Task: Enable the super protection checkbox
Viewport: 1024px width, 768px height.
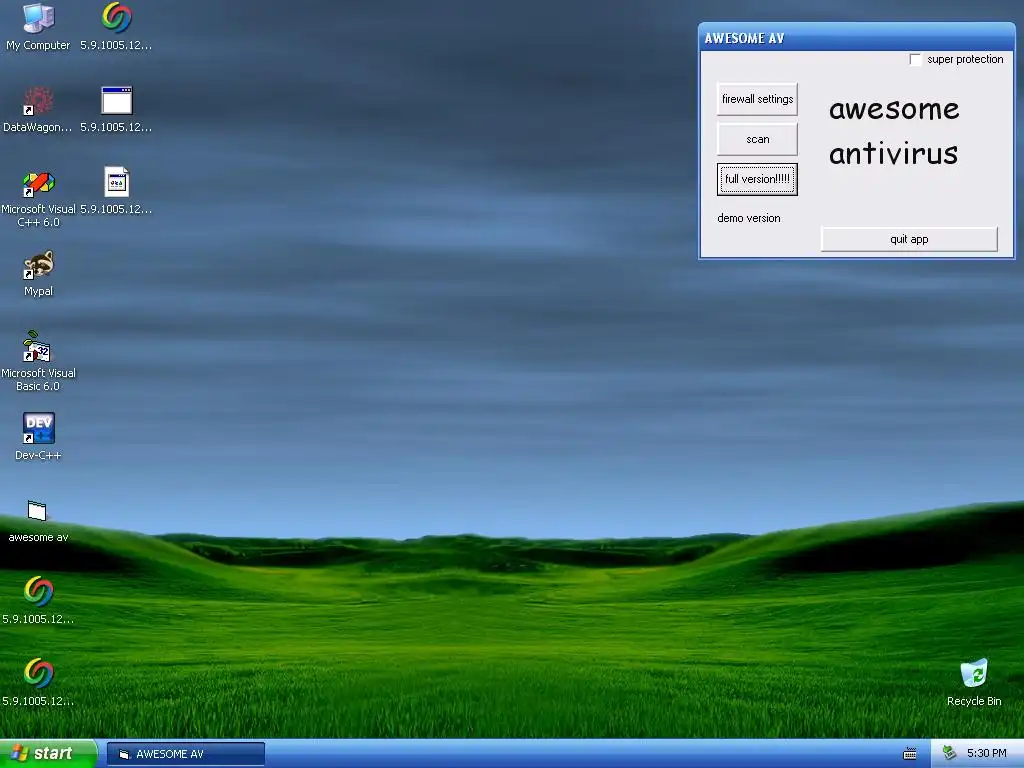Action: tap(916, 59)
